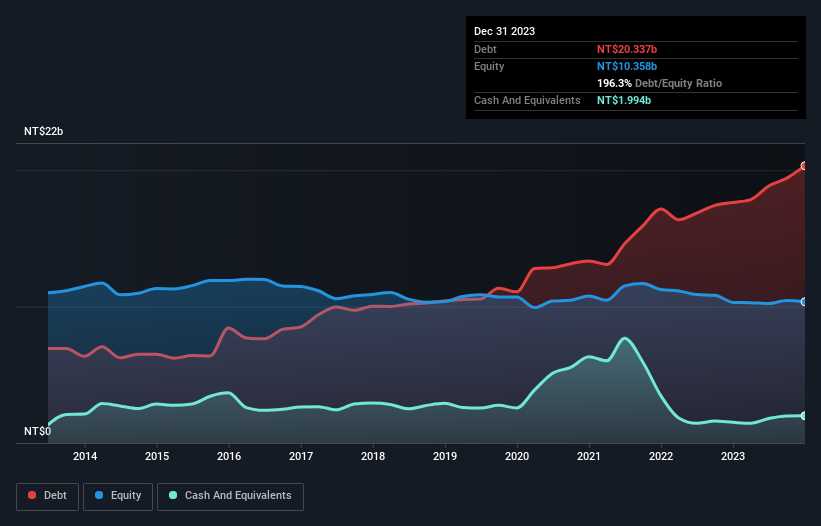Select the 2015 x-axis label
This screenshot has height=526, width=821.
point(157,456)
